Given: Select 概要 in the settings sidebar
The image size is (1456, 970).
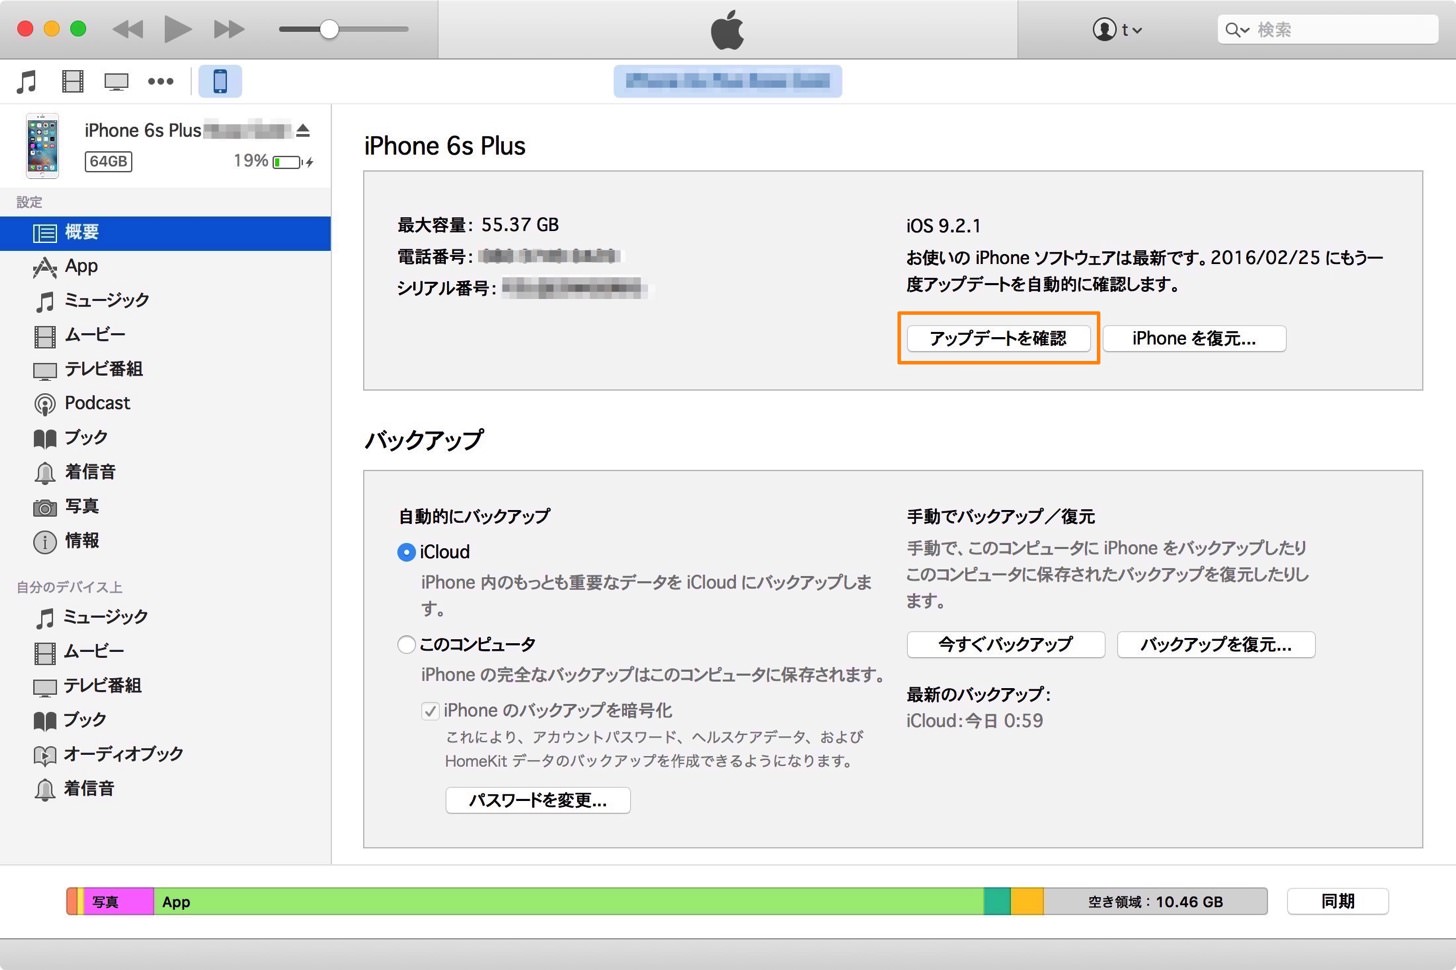Looking at the screenshot, I should point(165,233).
